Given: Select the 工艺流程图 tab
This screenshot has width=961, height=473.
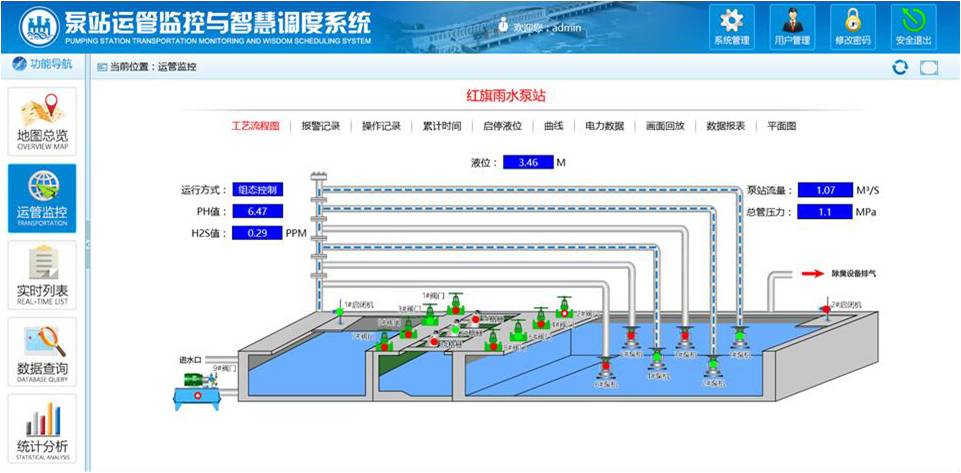Looking at the screenshot, I should pos(255,126).
